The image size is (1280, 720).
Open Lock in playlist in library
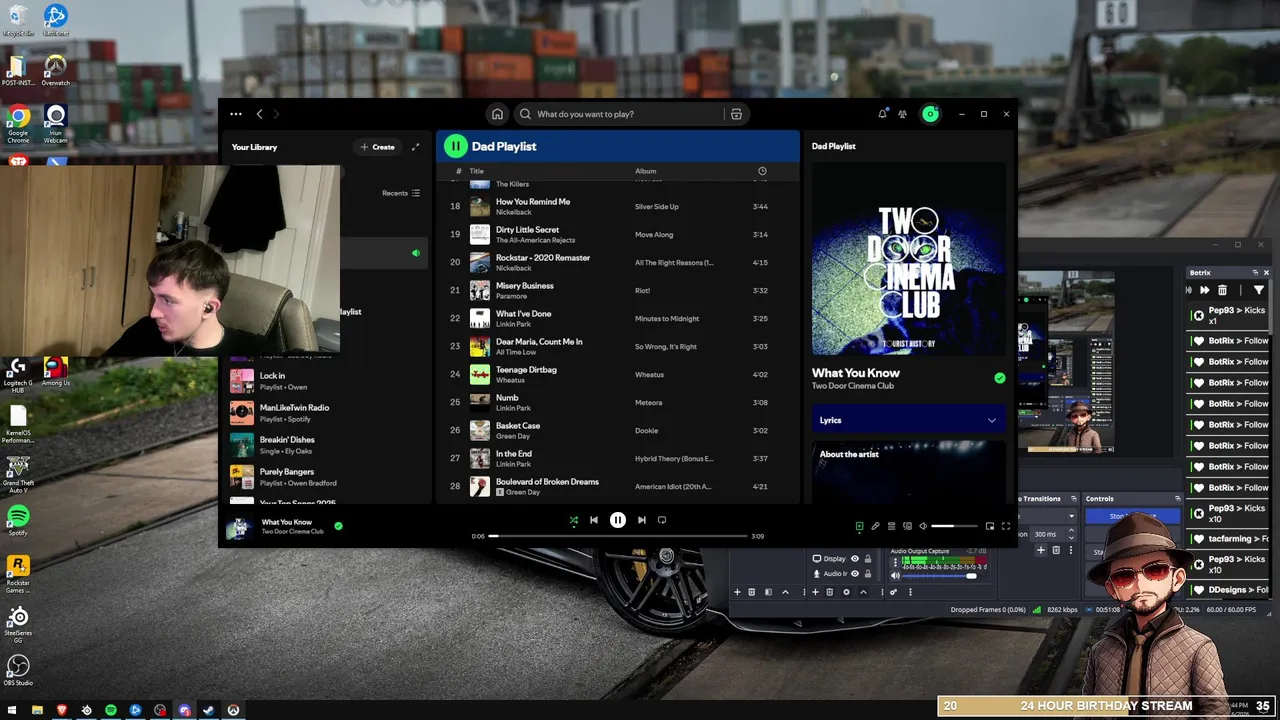(x=328, y=381)
